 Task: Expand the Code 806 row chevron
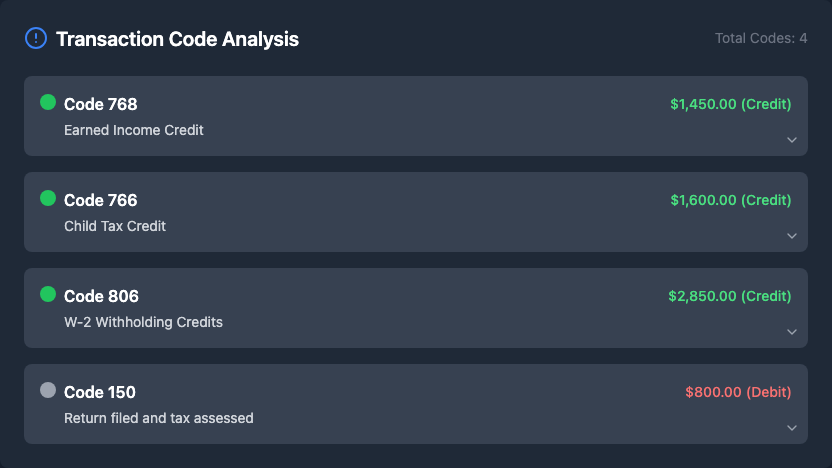792,332
